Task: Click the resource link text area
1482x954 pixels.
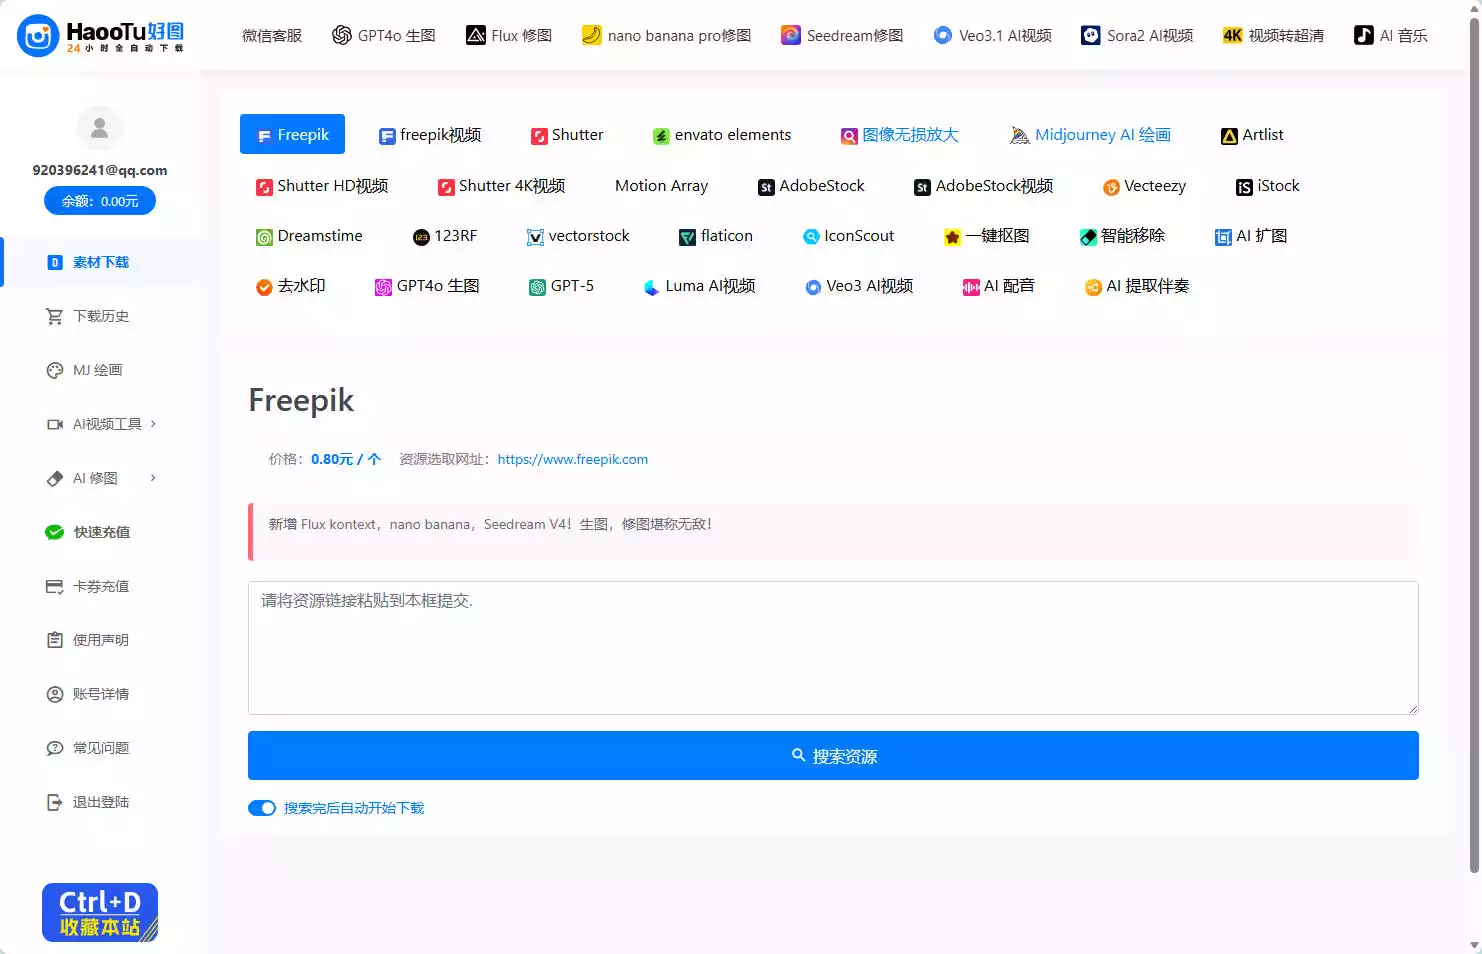Action: (x=833, y=648)
